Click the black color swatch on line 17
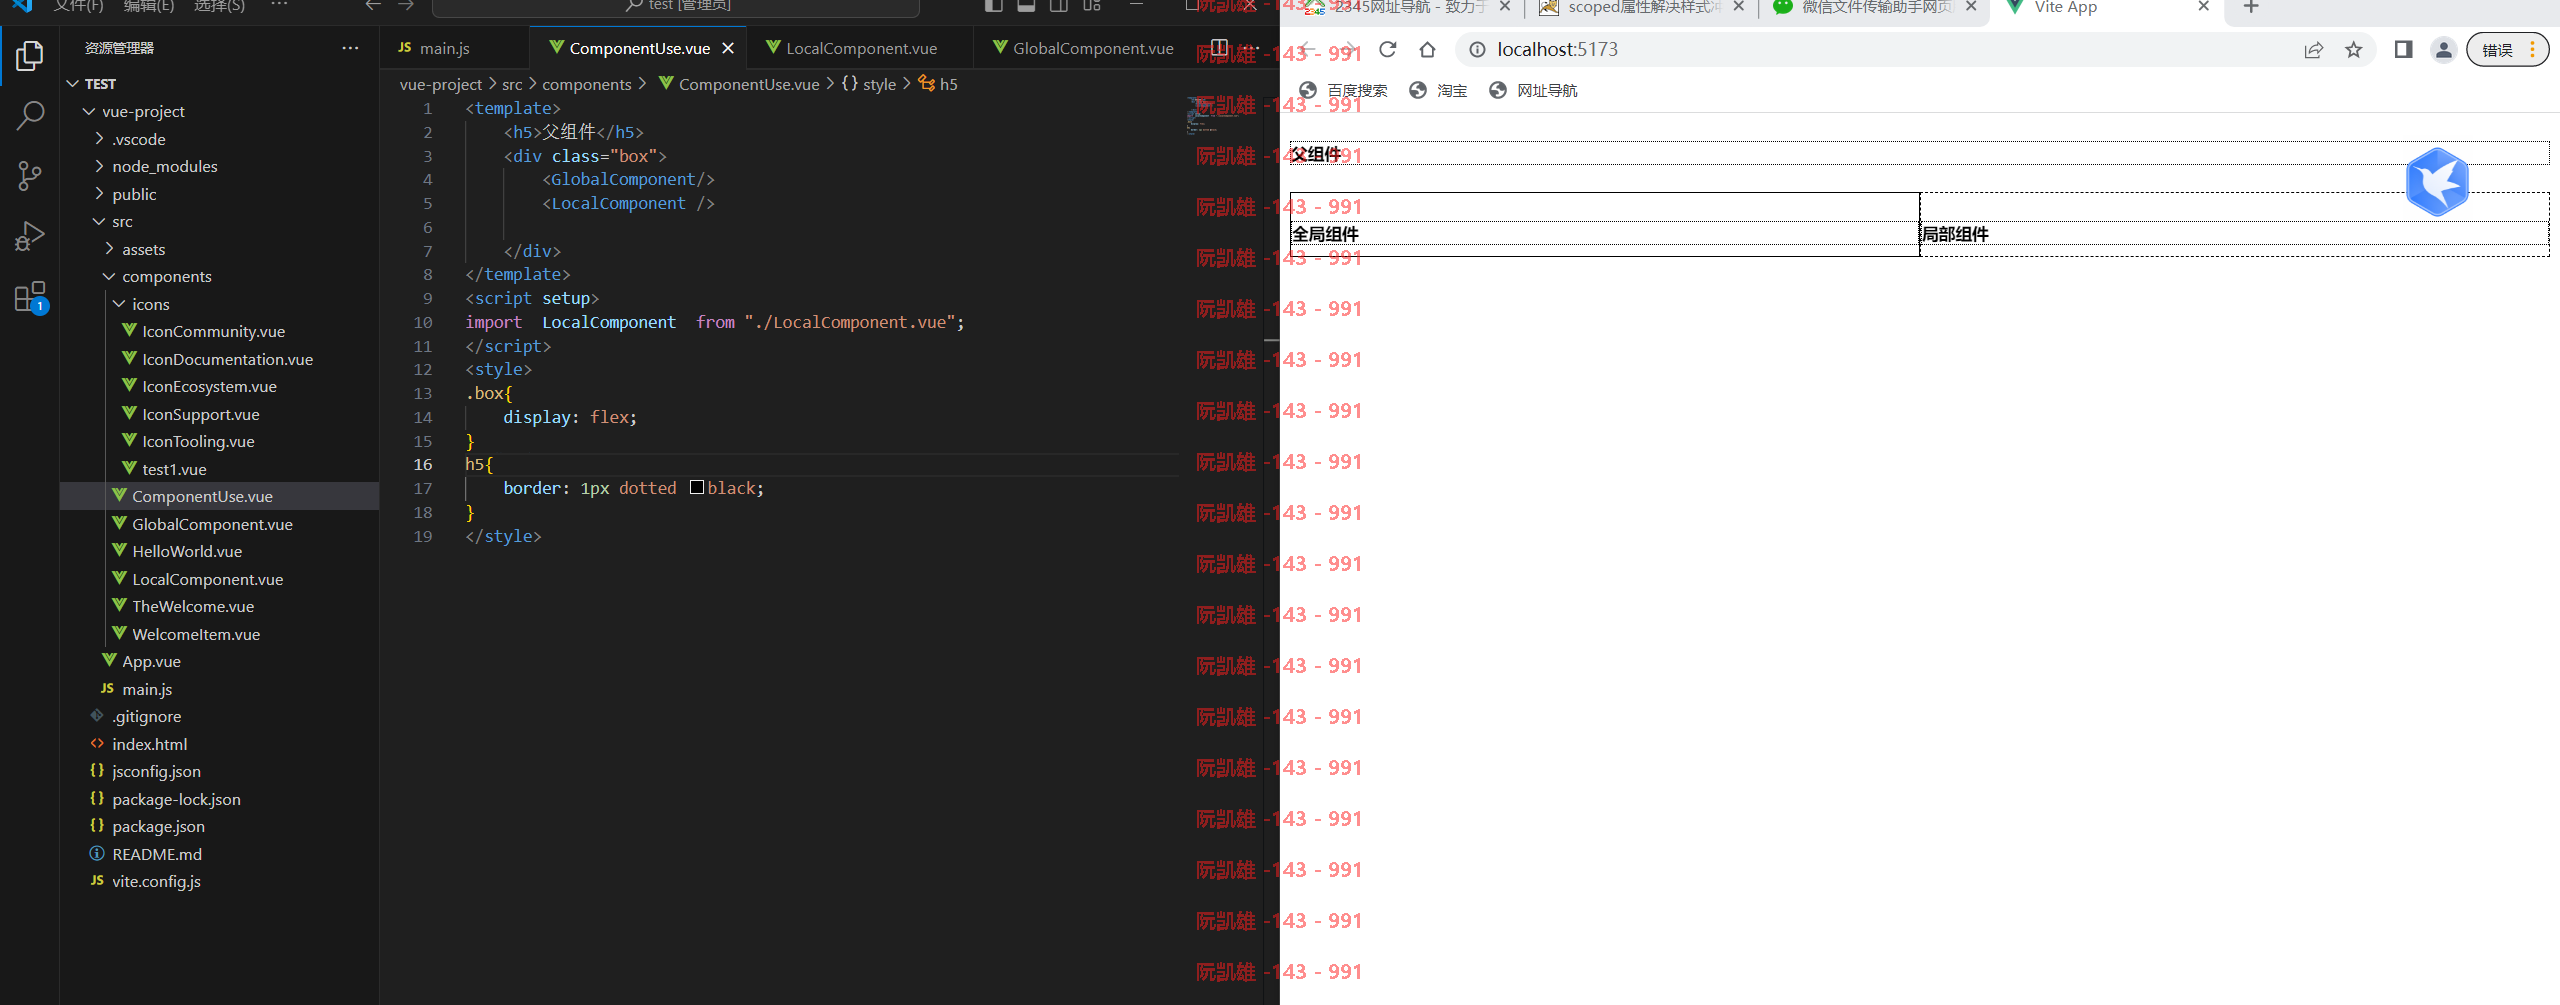The height and width of the screenshot is (1005, 2560). (x=697, y=488)
